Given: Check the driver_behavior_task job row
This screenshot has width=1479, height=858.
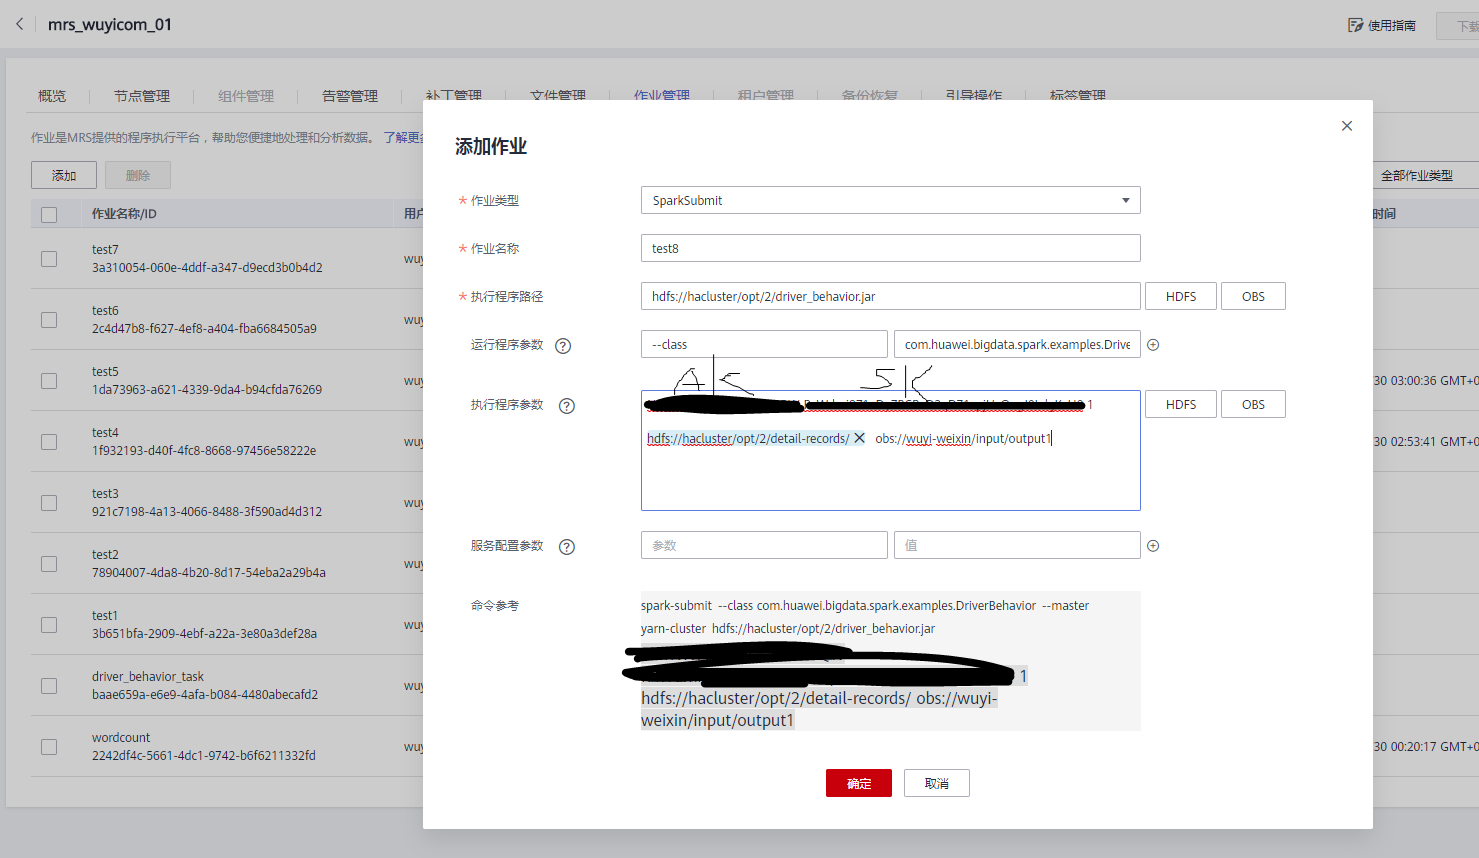Looking at the screenshot, I should [49, 686].
